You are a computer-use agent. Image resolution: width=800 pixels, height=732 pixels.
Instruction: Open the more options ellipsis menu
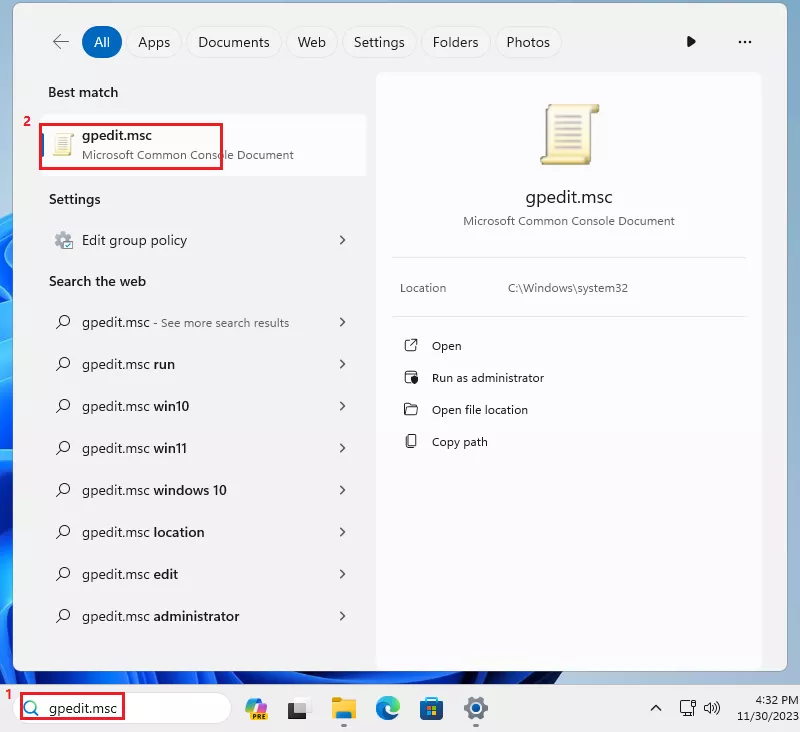(744, 42)
